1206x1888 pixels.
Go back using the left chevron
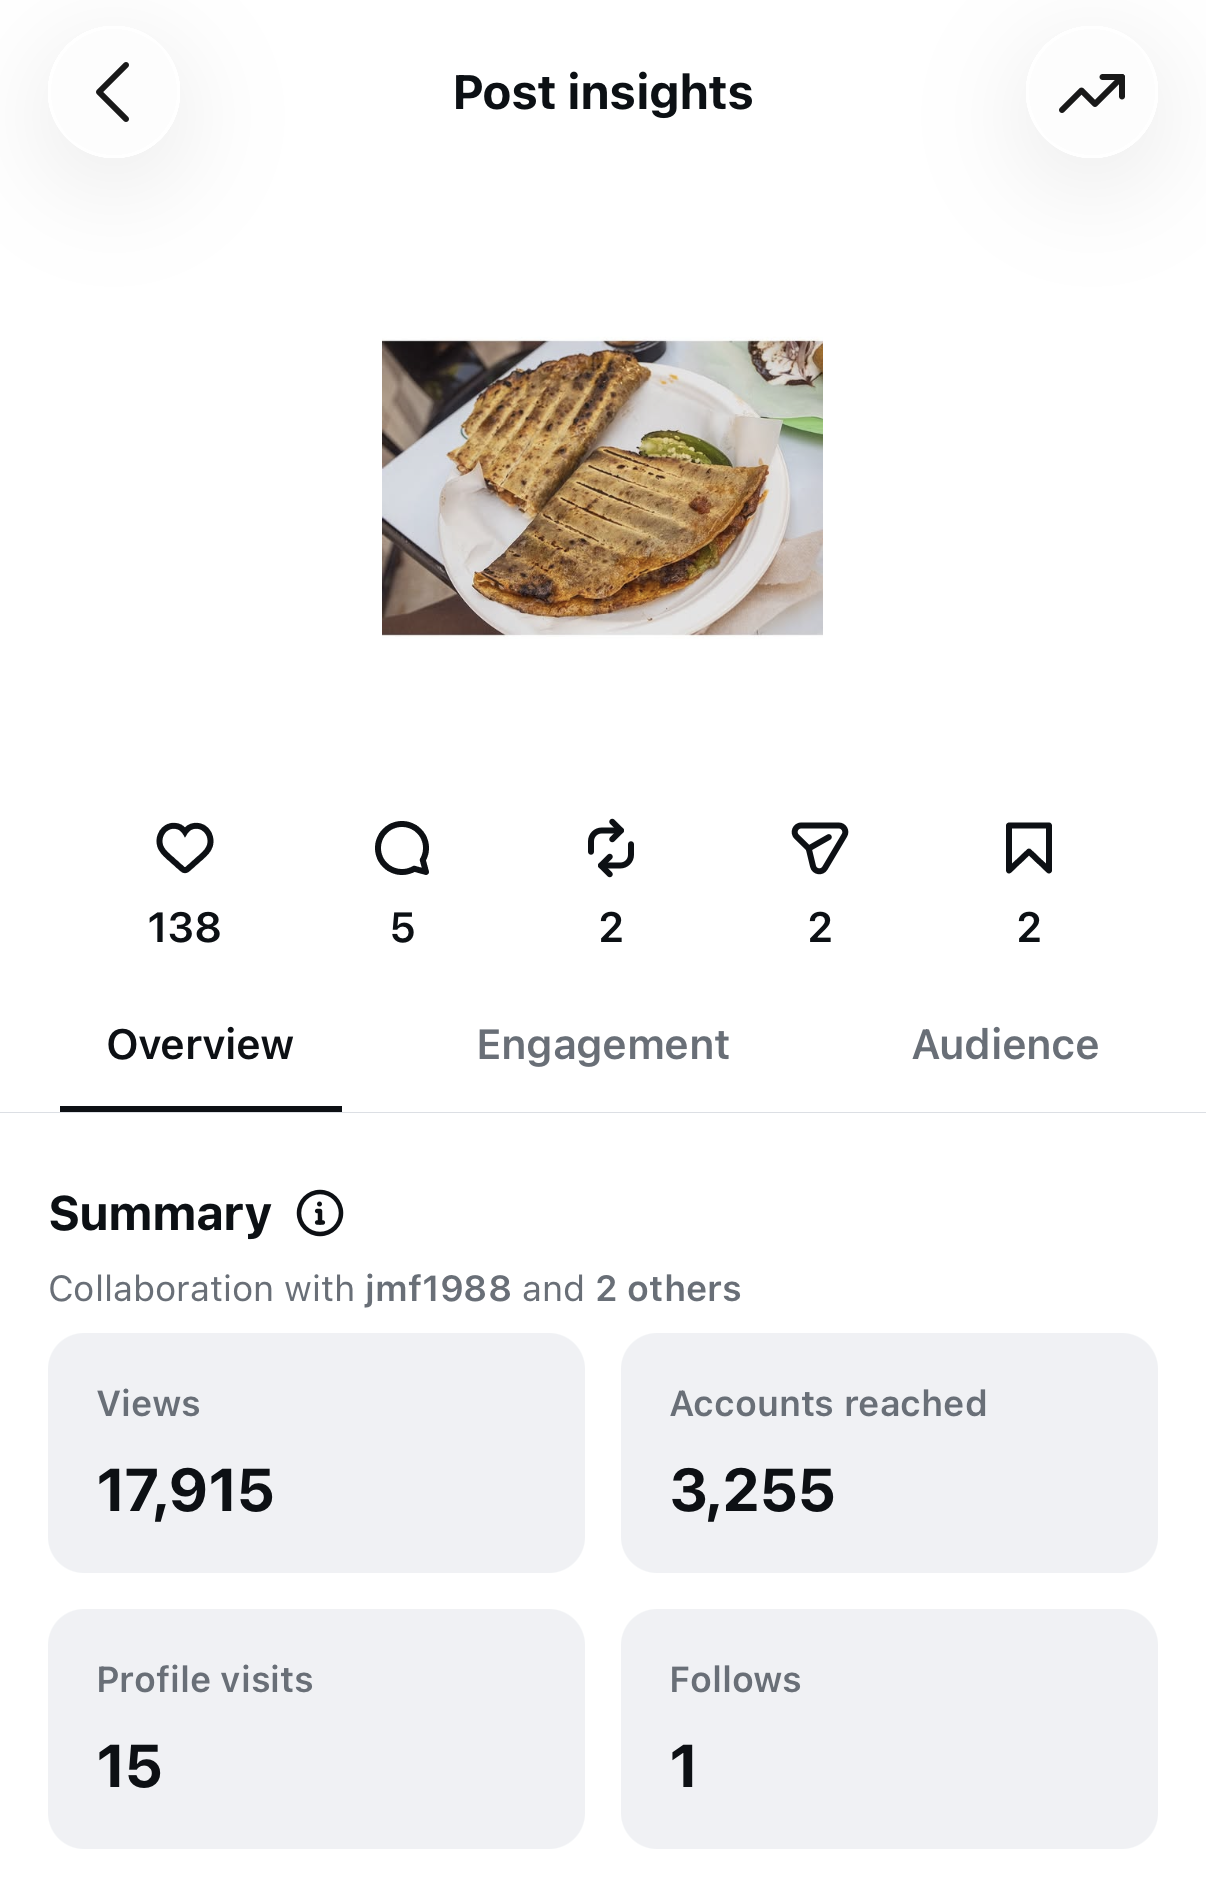click(114, 92)
